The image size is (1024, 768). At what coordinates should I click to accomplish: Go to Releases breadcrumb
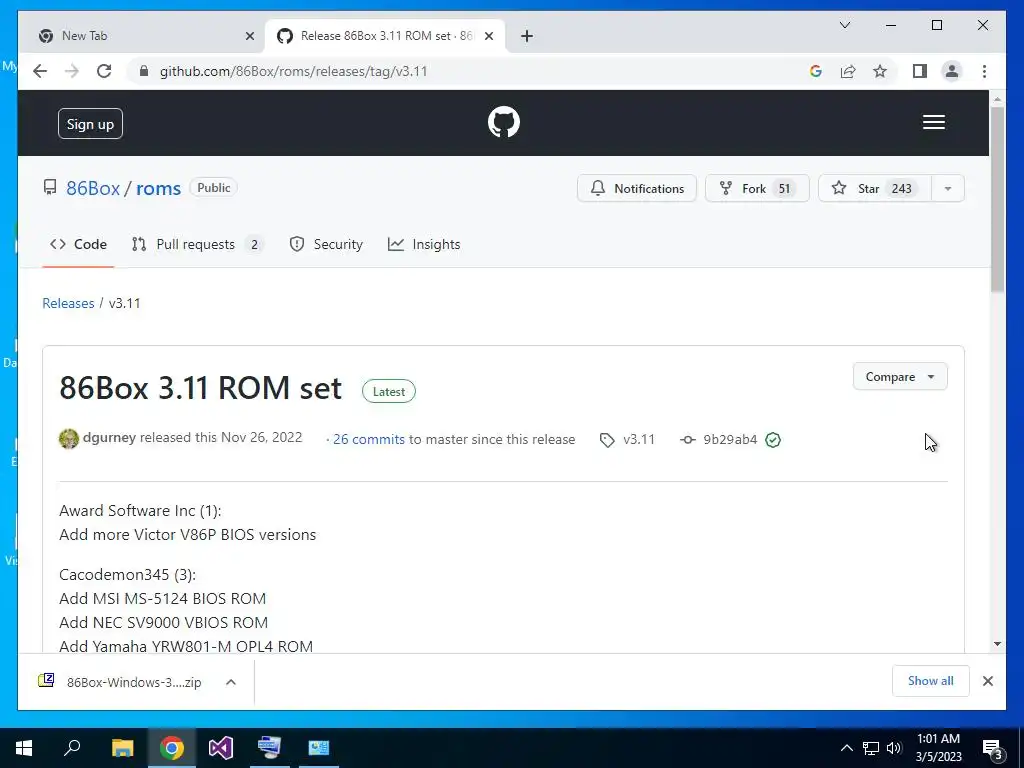click(x=68, y=303)
